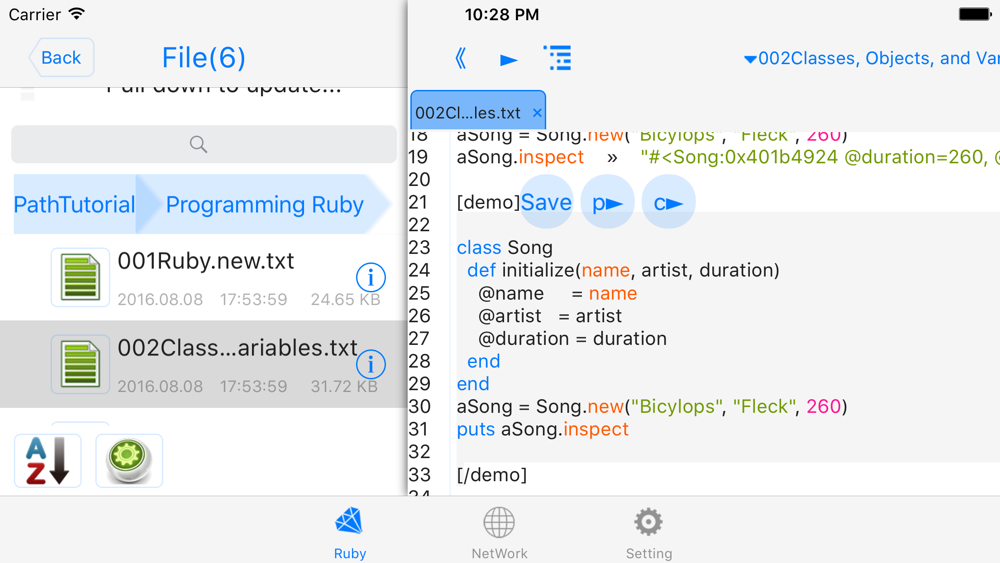Open the outline list icon
This screenshot has height=563, width=1000.
tap(557, 58)
